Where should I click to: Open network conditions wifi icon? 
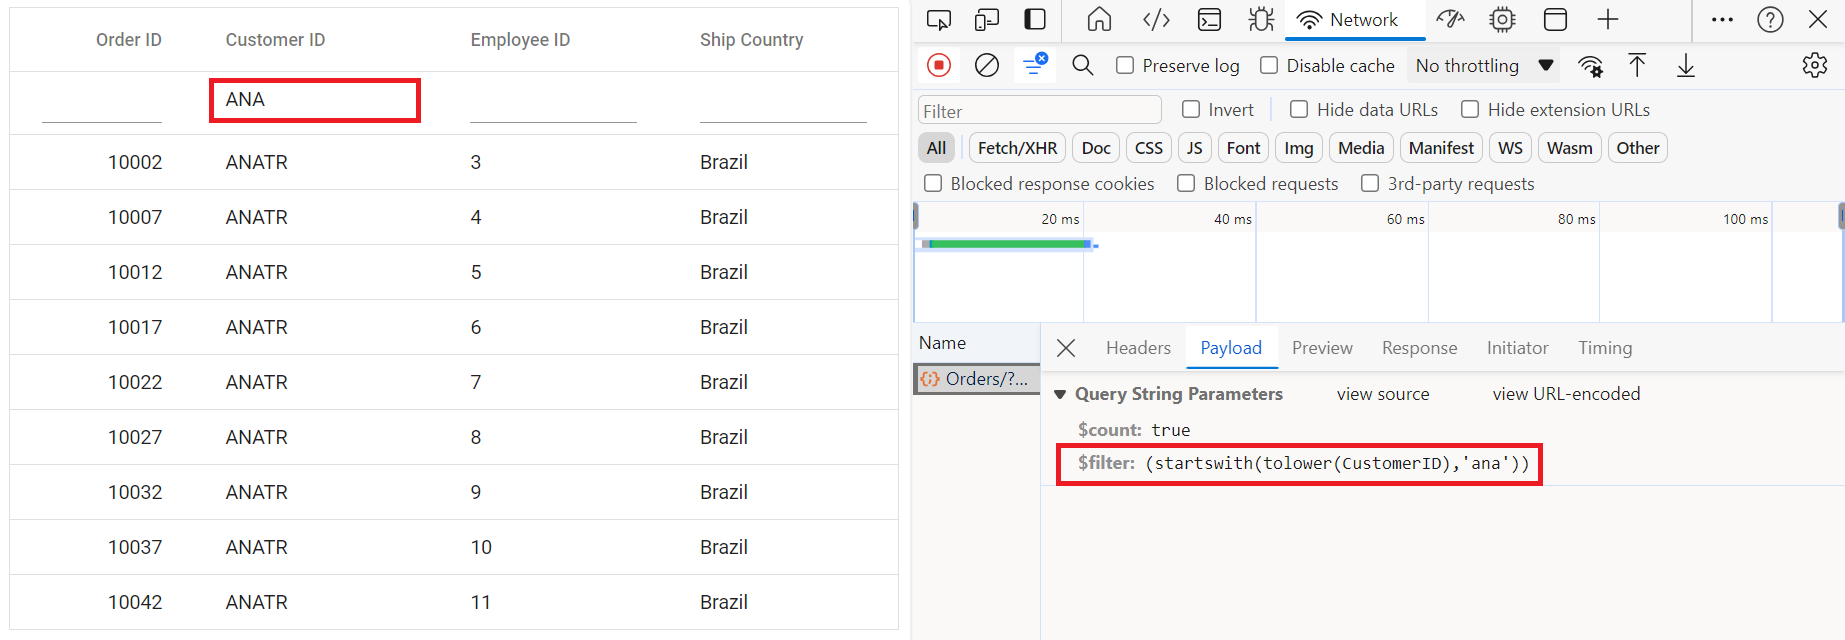tap(1590, 66)
